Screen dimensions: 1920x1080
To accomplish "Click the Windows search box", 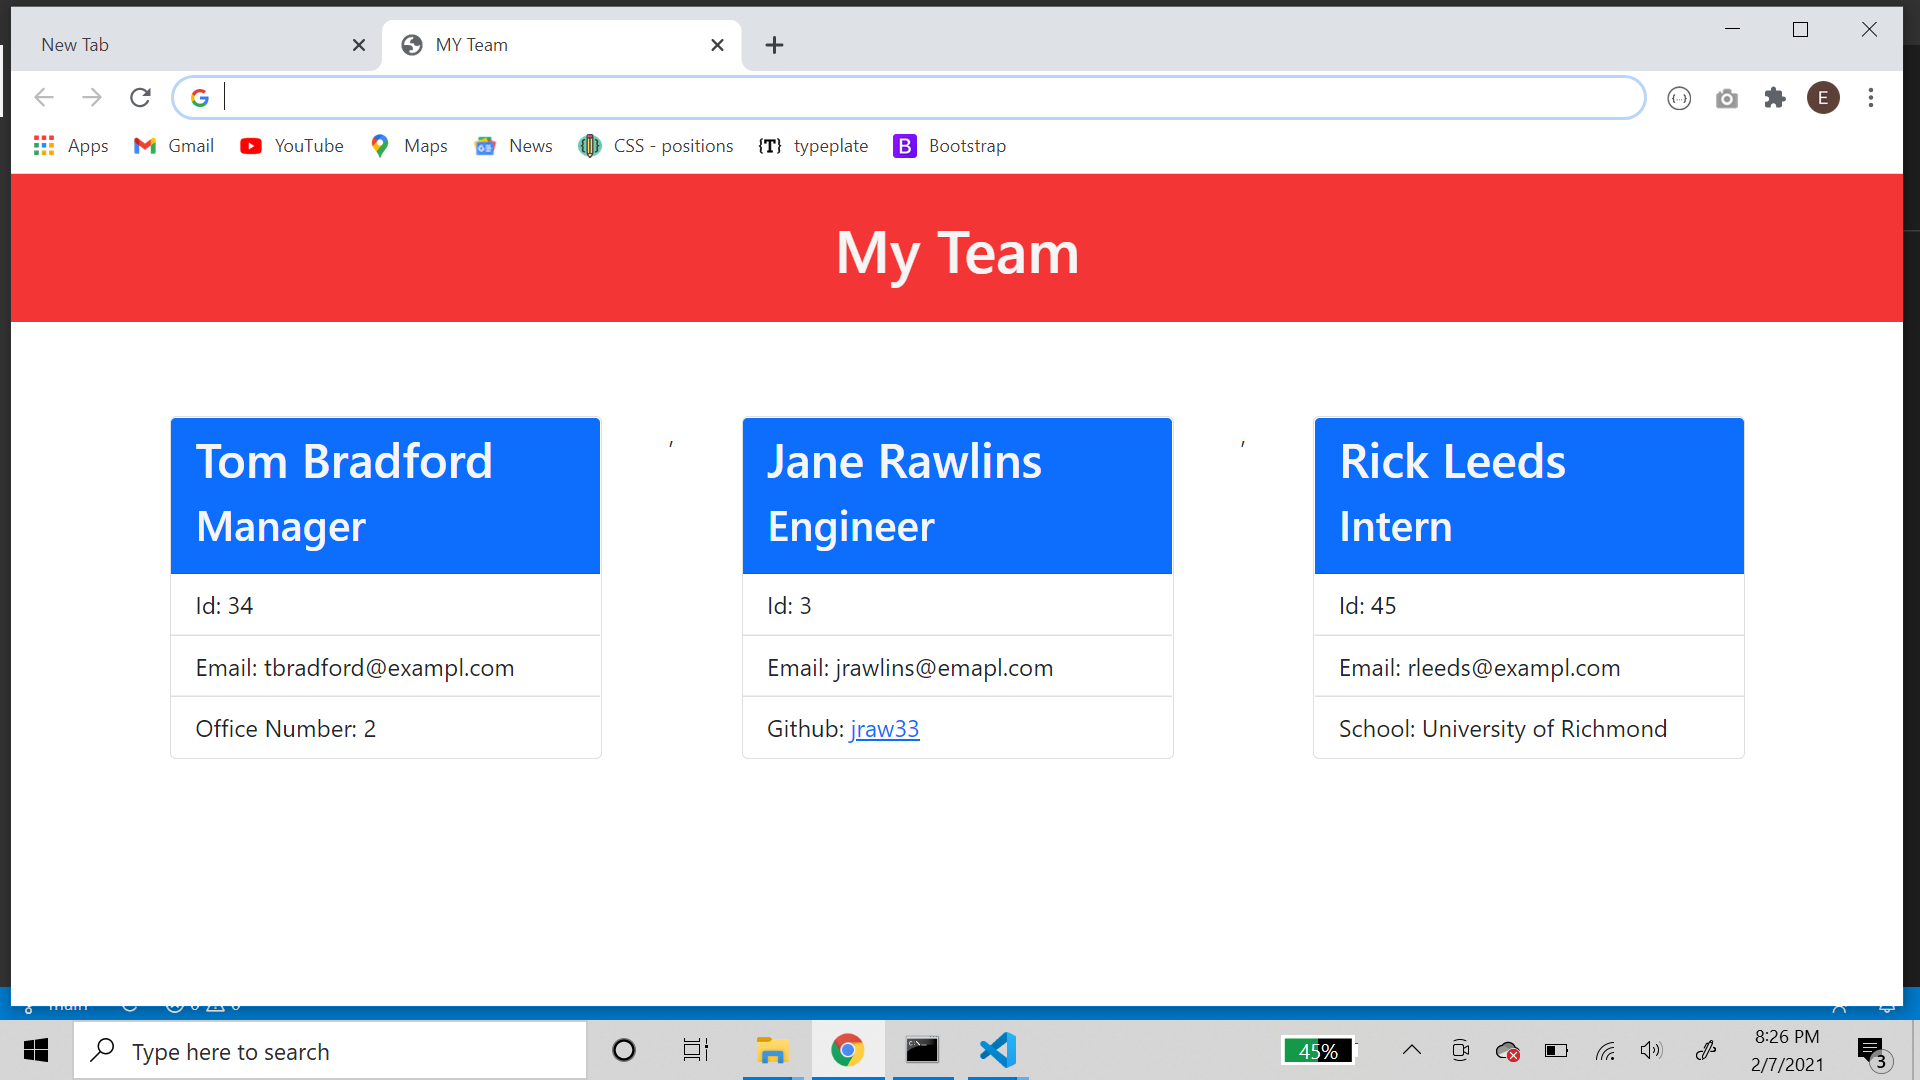I will coord(330,1051).
